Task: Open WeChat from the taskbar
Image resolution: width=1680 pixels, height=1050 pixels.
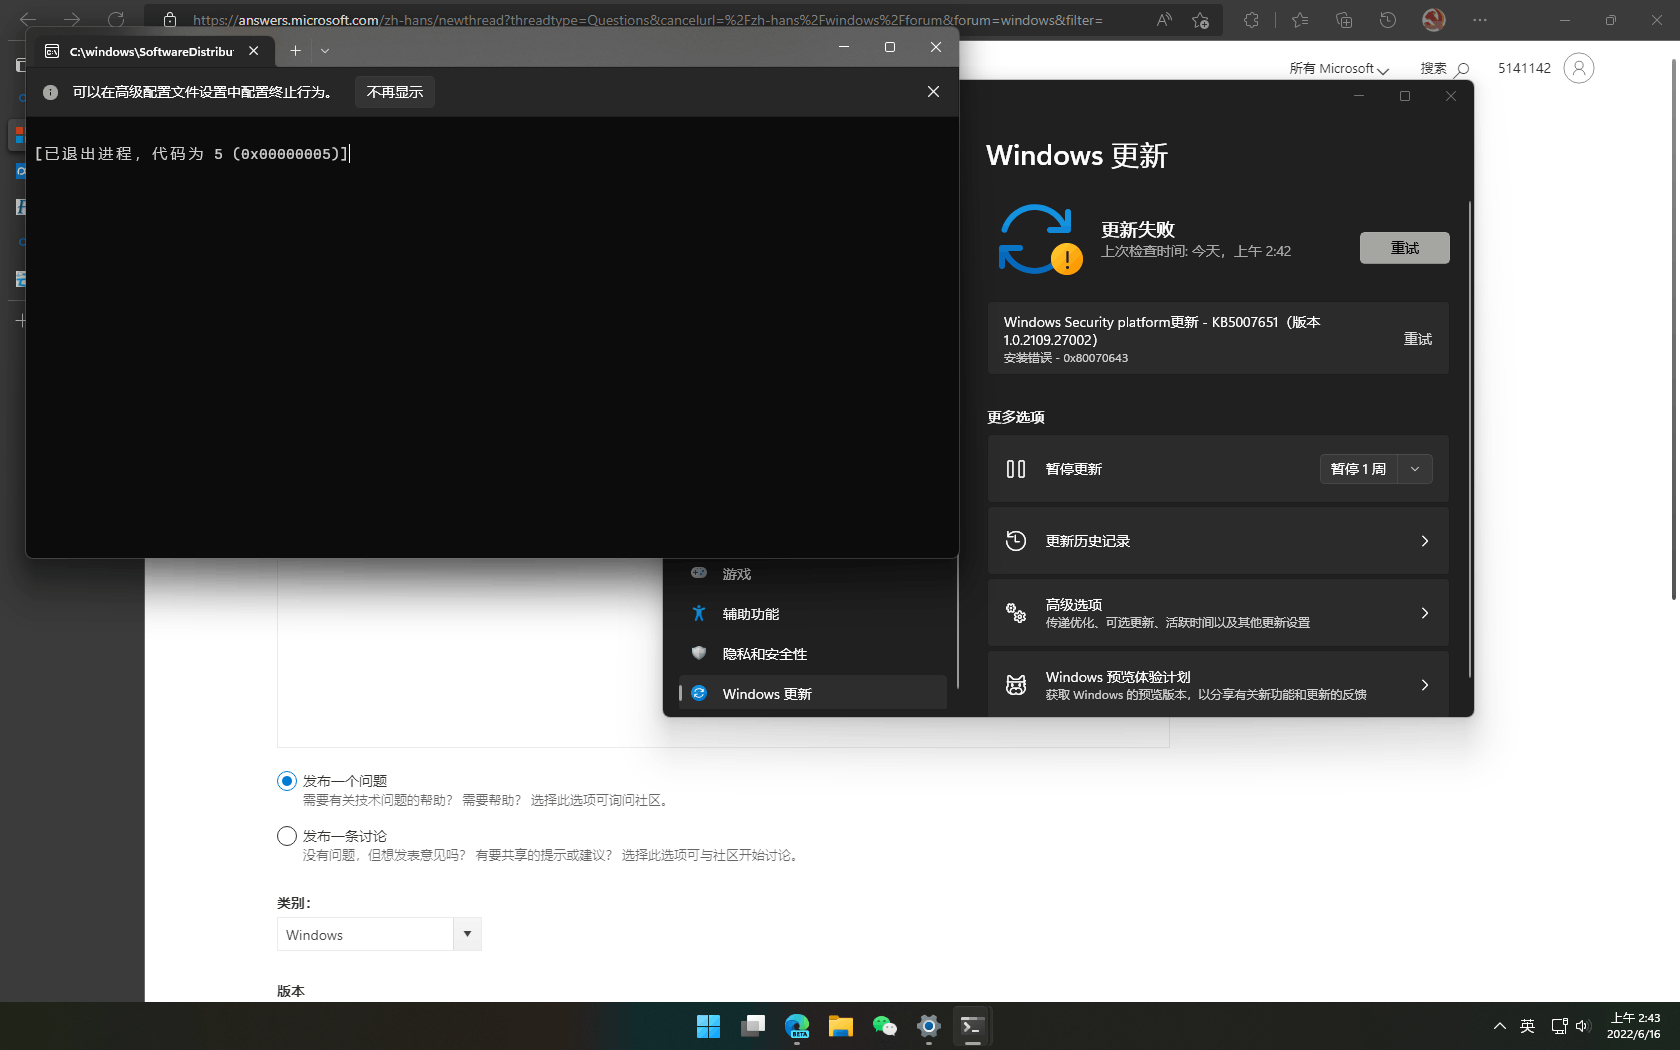Action: [x=885, y=1026]
